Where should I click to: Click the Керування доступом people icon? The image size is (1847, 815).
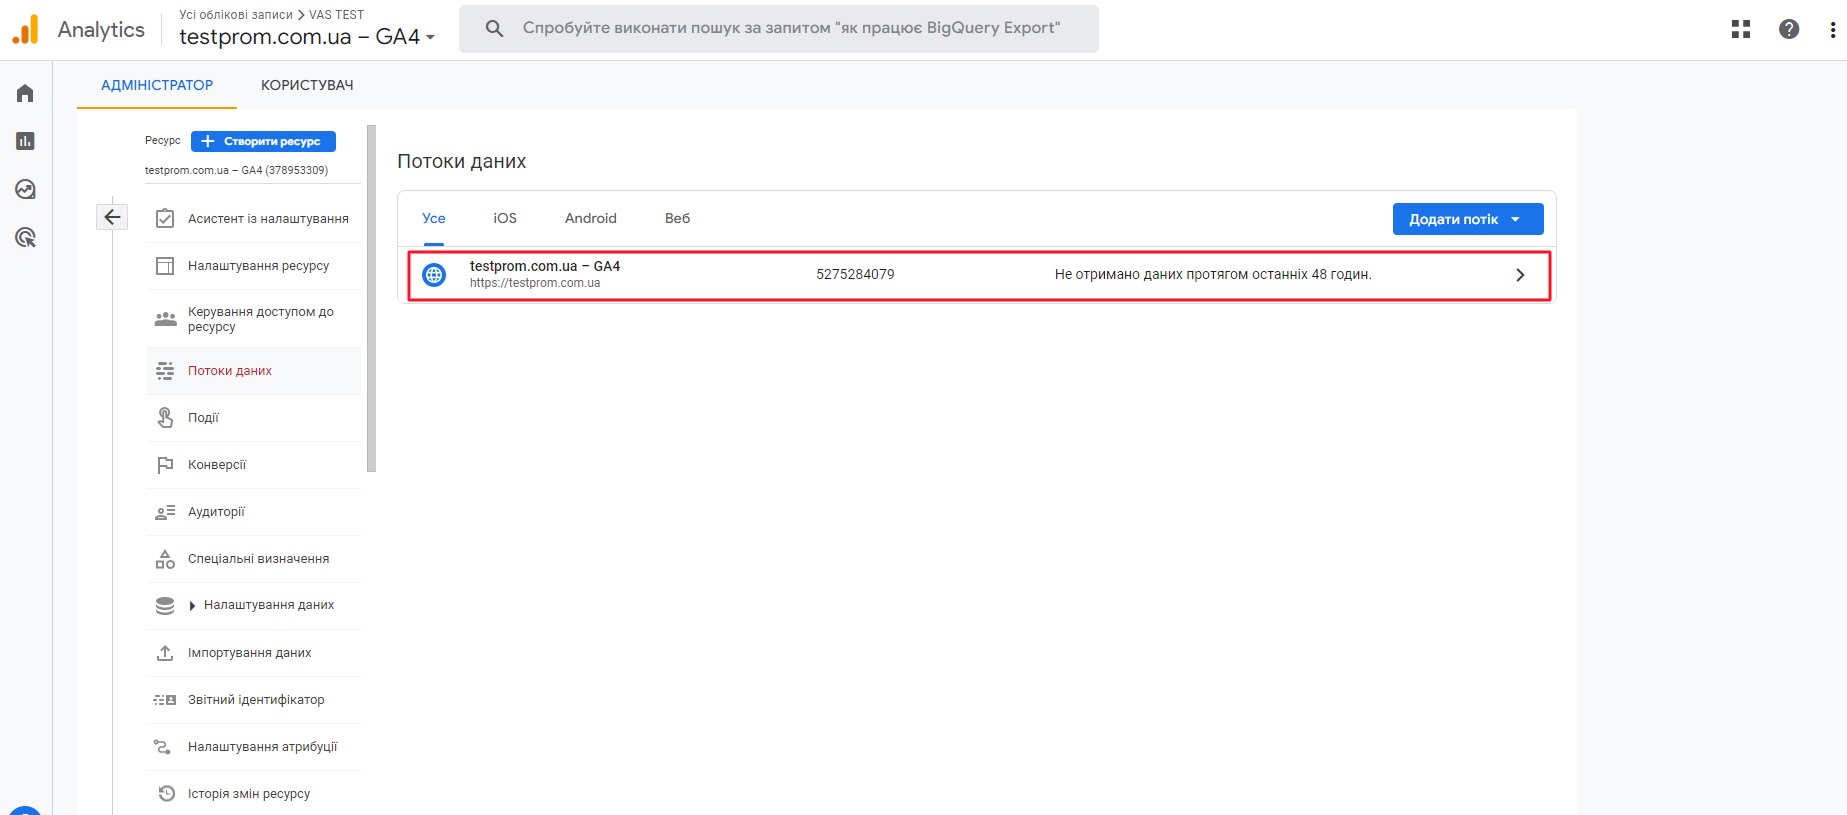pos(165,319)
